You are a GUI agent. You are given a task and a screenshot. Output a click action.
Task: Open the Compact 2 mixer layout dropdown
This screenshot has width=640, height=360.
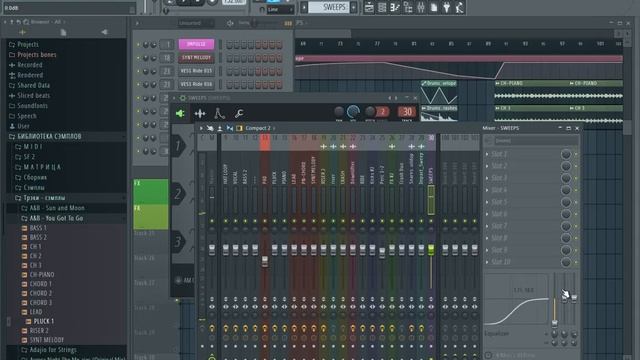pos(260,128)
